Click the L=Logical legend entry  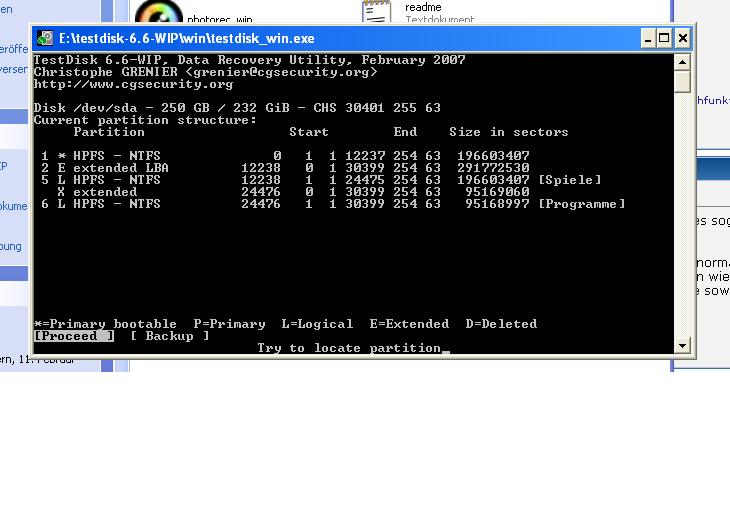coord(317,324)
